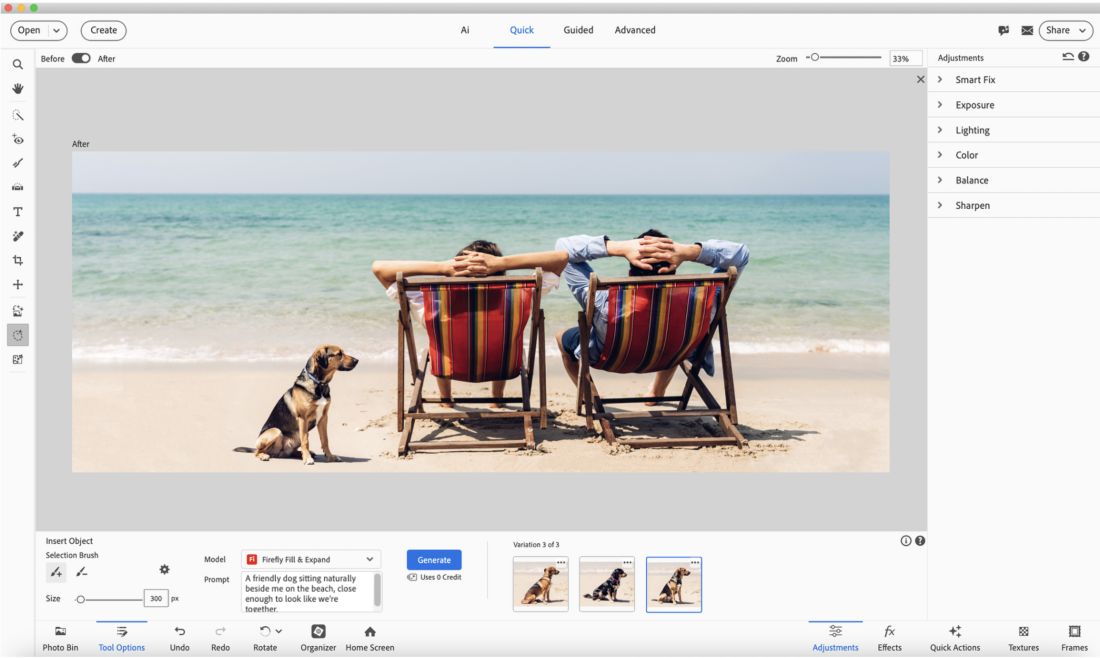Open the Photo Bin
1100x658 pixels.
pyautogui.click(x=60, y=638)
